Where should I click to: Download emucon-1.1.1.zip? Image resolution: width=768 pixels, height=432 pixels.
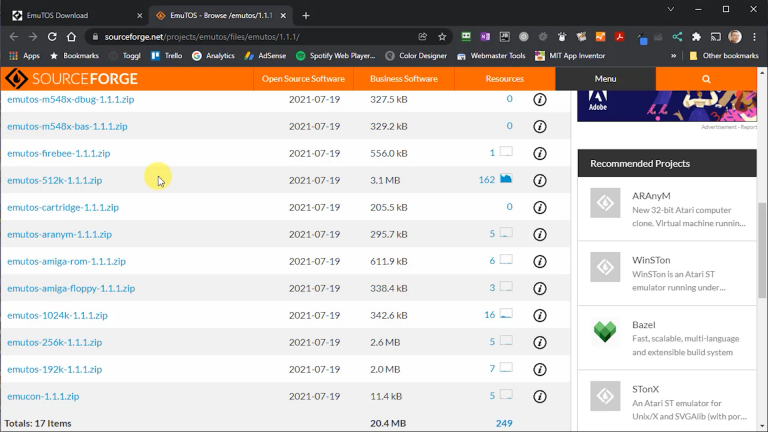click(x=43, y=396)
